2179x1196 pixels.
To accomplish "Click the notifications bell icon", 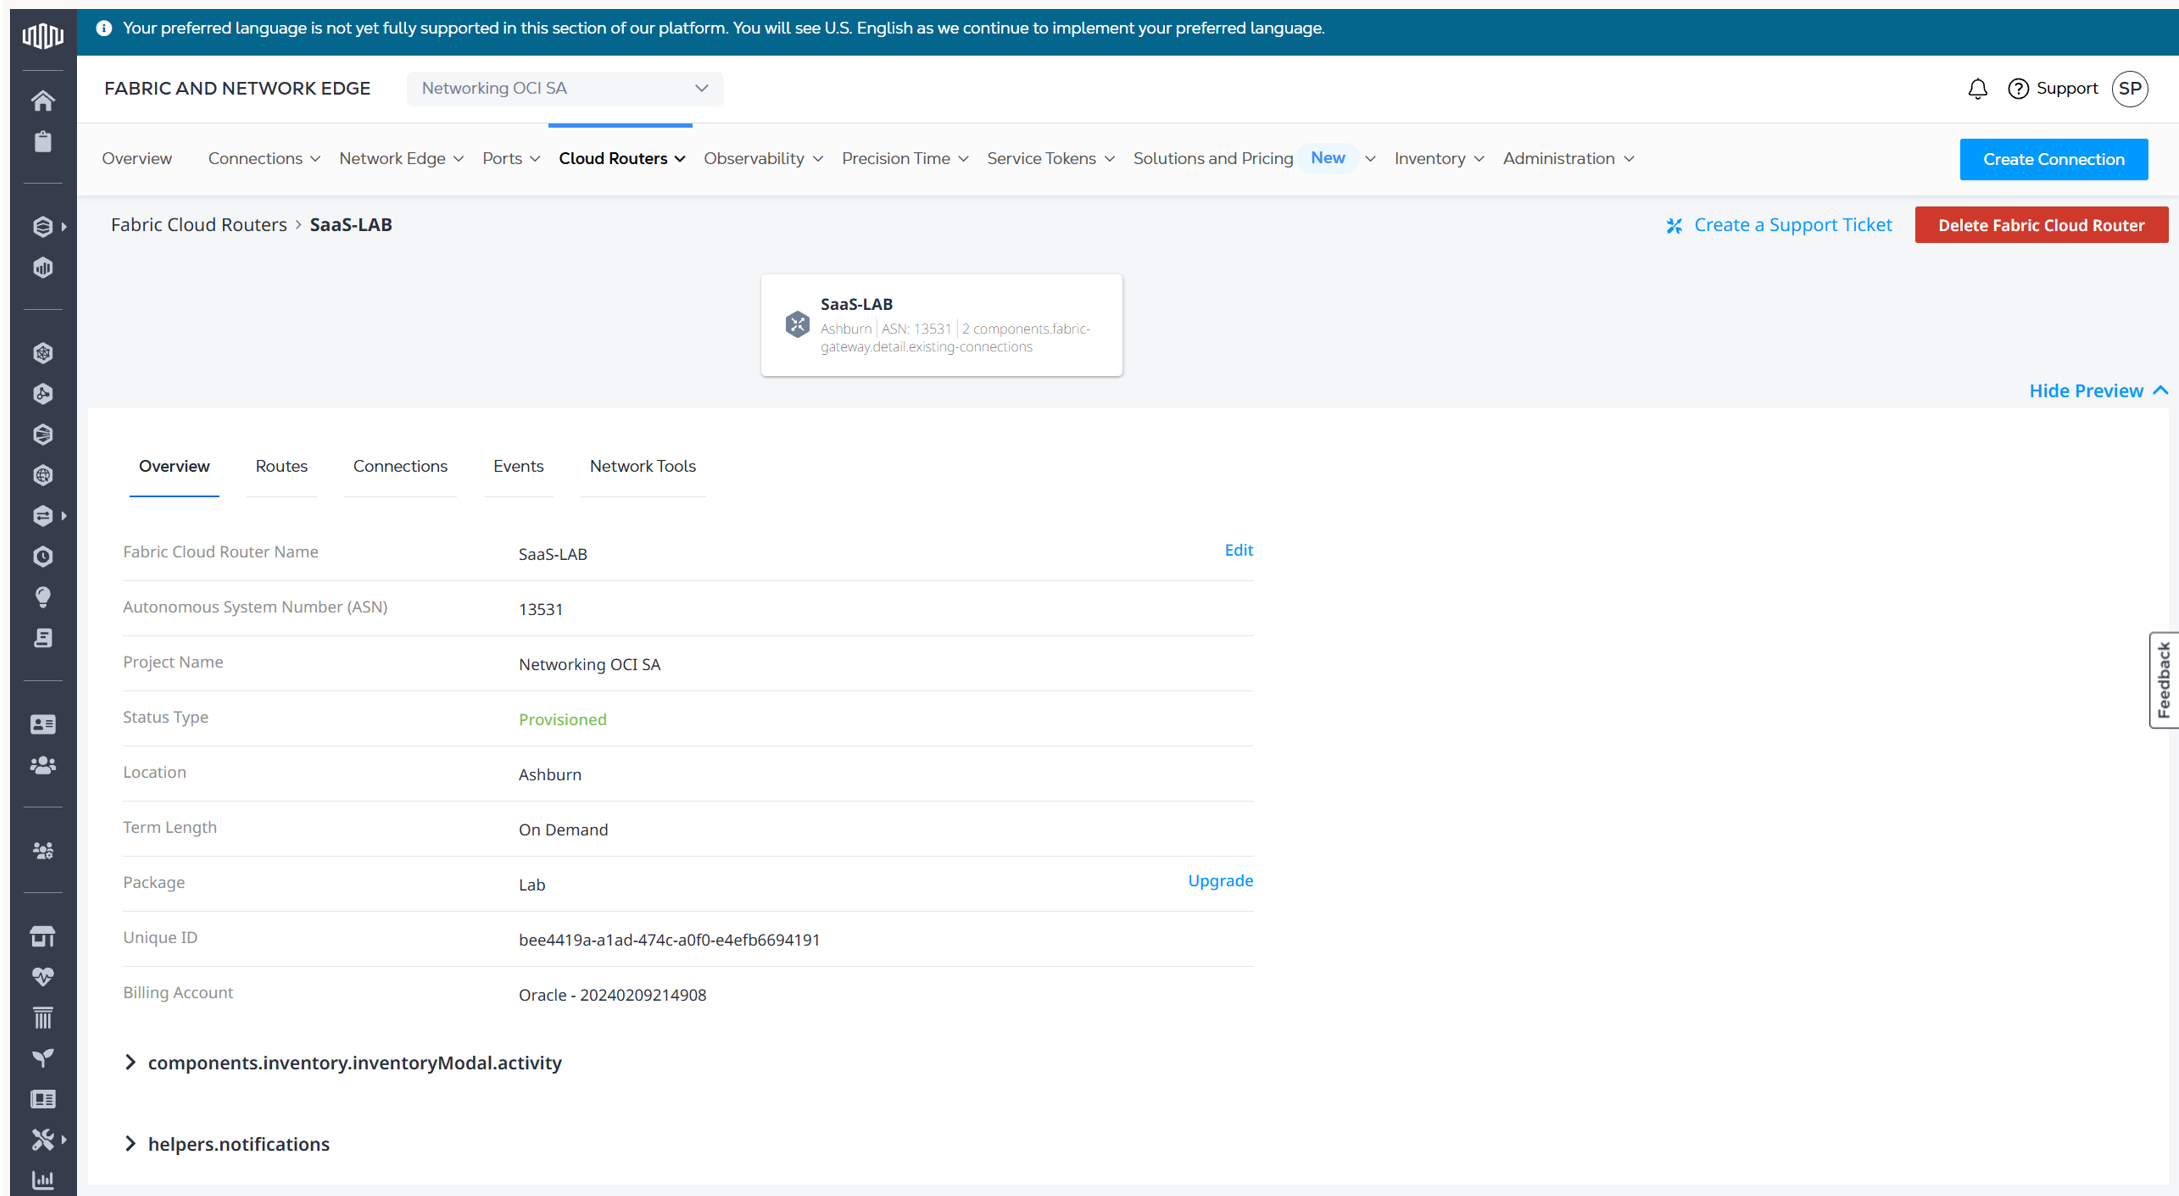I will [x=1977, y=89].
